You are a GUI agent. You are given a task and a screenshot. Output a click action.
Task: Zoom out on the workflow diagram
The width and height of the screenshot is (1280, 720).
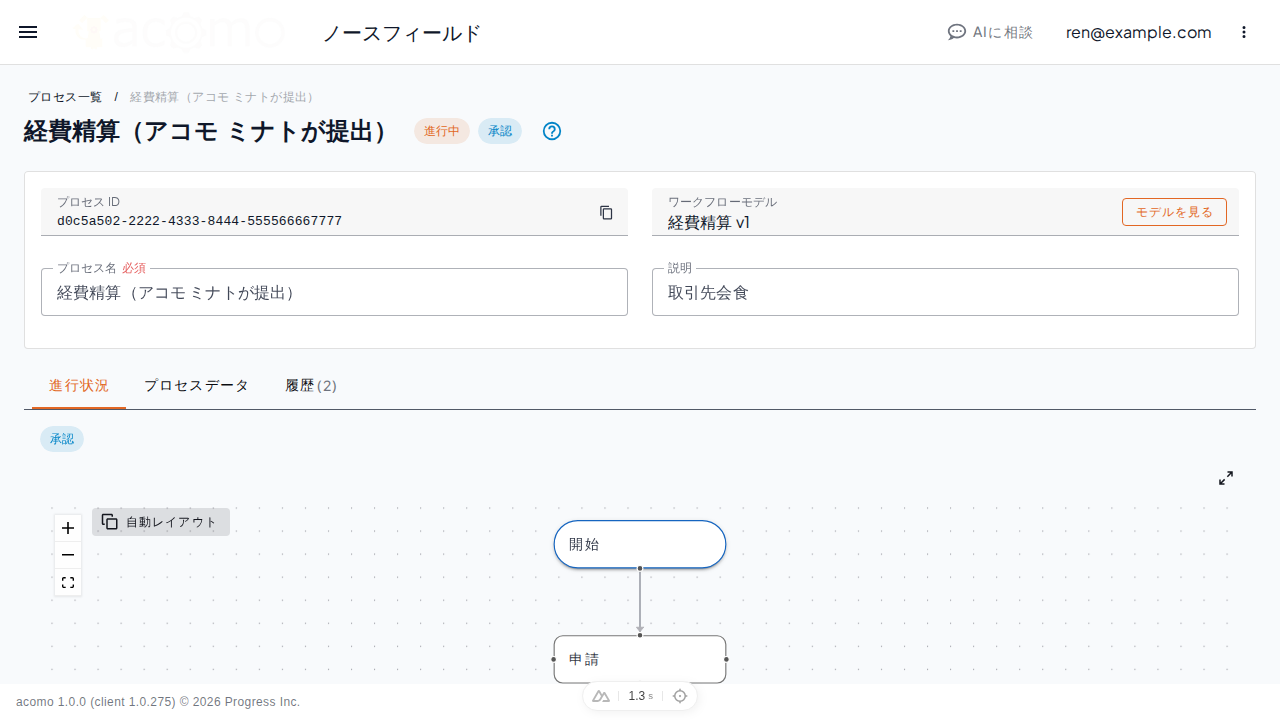pyautogui.click(x=68, y=555)
